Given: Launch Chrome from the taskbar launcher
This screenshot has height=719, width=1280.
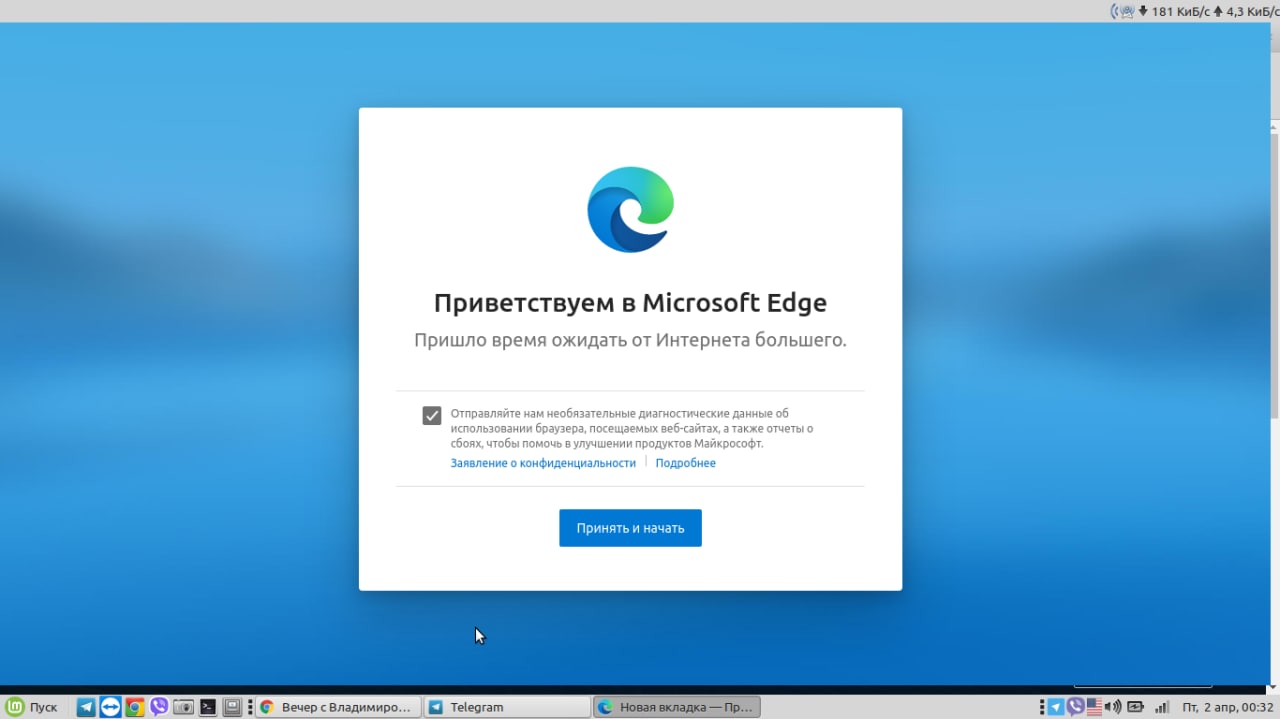Looking at the screenshot, I should point(135,707).
